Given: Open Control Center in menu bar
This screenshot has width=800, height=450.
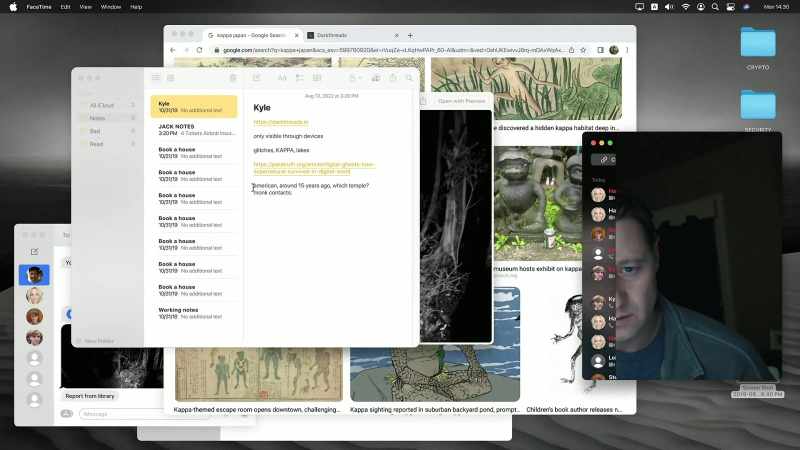Looking at the screenshot, I should 731,7.
